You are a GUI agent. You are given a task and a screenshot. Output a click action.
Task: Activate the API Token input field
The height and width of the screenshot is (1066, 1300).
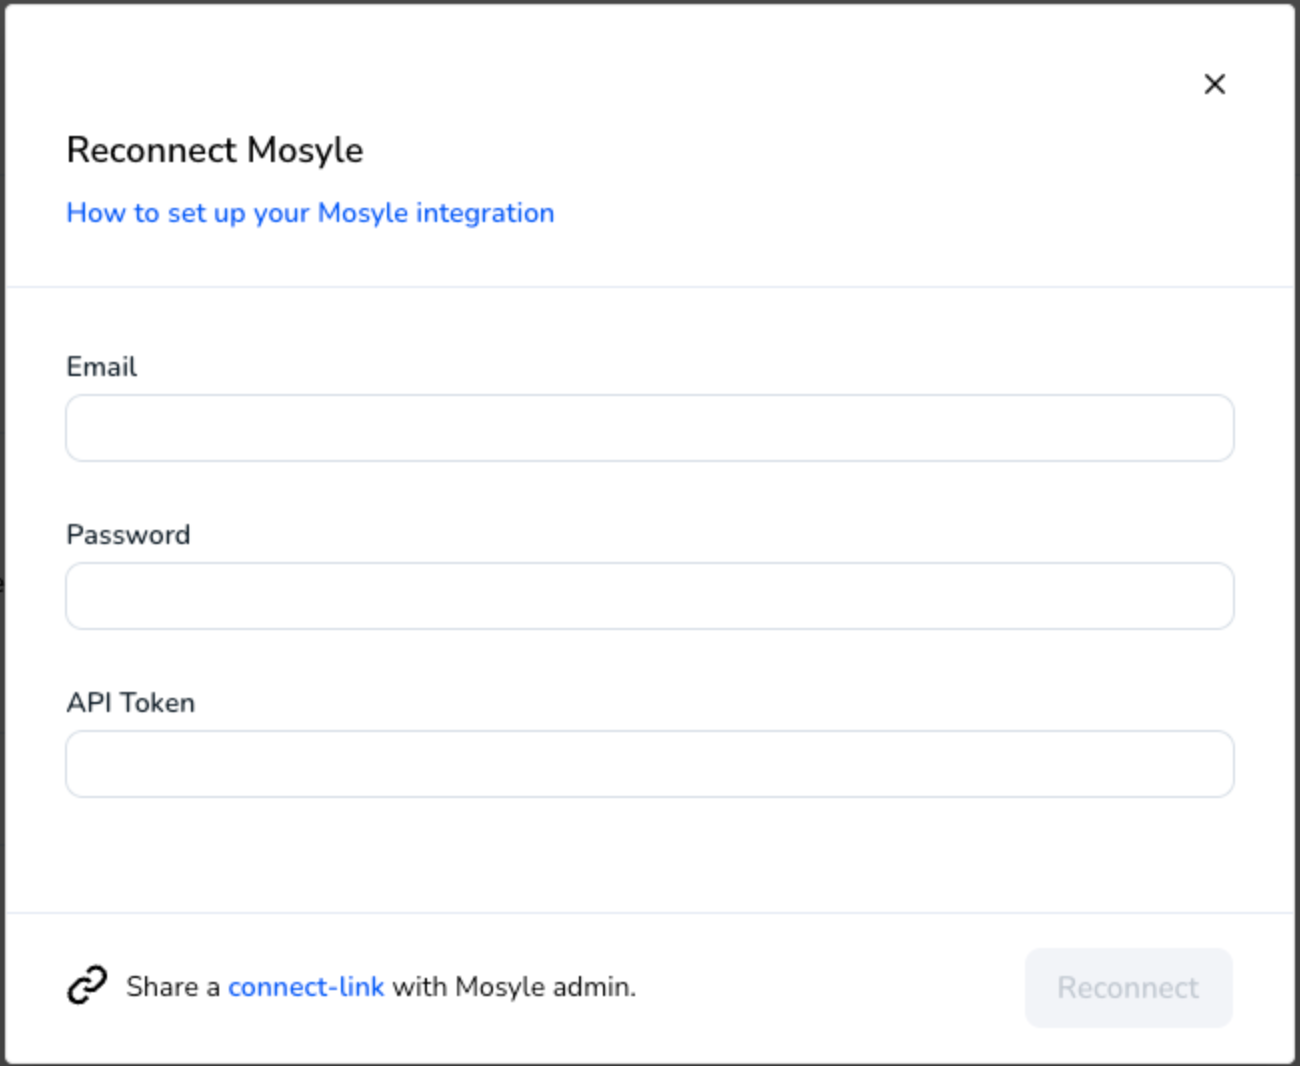click(x=650, y=764)
